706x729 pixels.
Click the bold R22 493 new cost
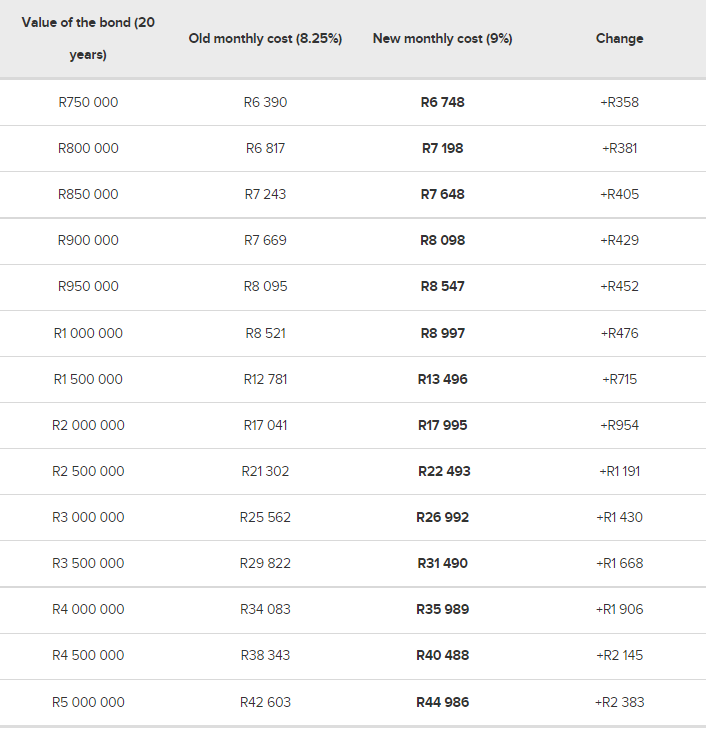(444, 471)
